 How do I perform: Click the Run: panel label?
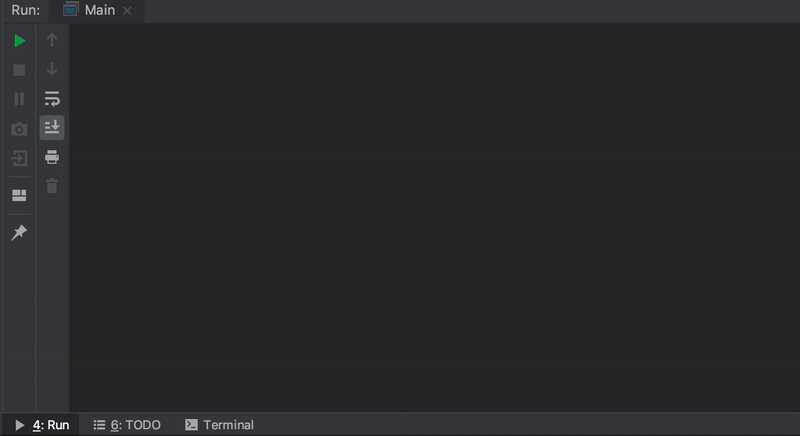click(26, 10)
